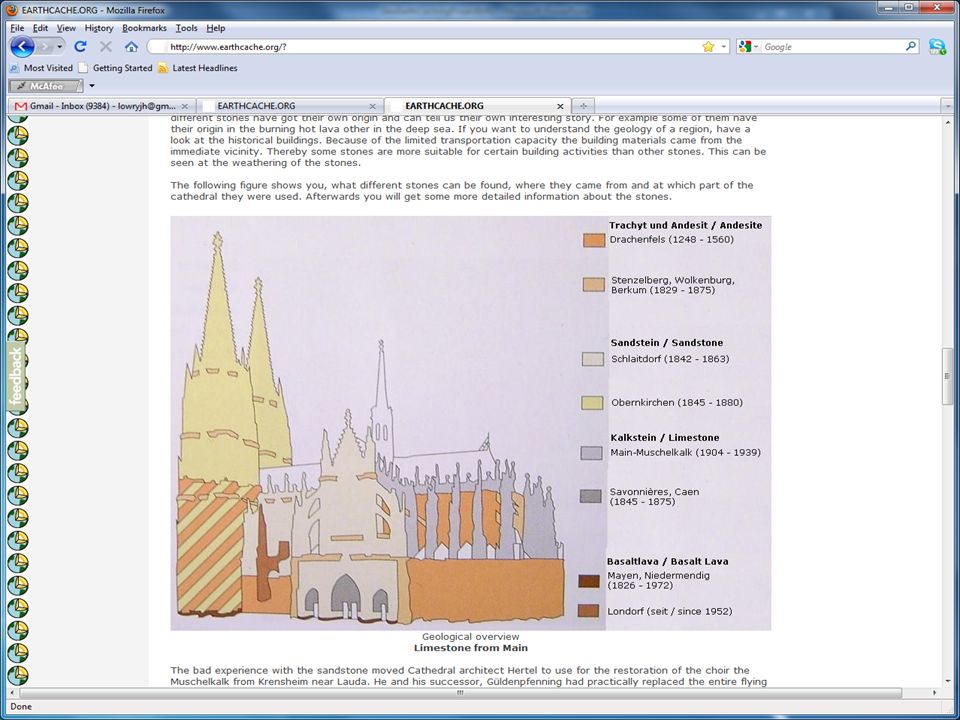Select the 'Geological overview' caption text
Viewport: 960px width, 720px height.
click(470, 637)
